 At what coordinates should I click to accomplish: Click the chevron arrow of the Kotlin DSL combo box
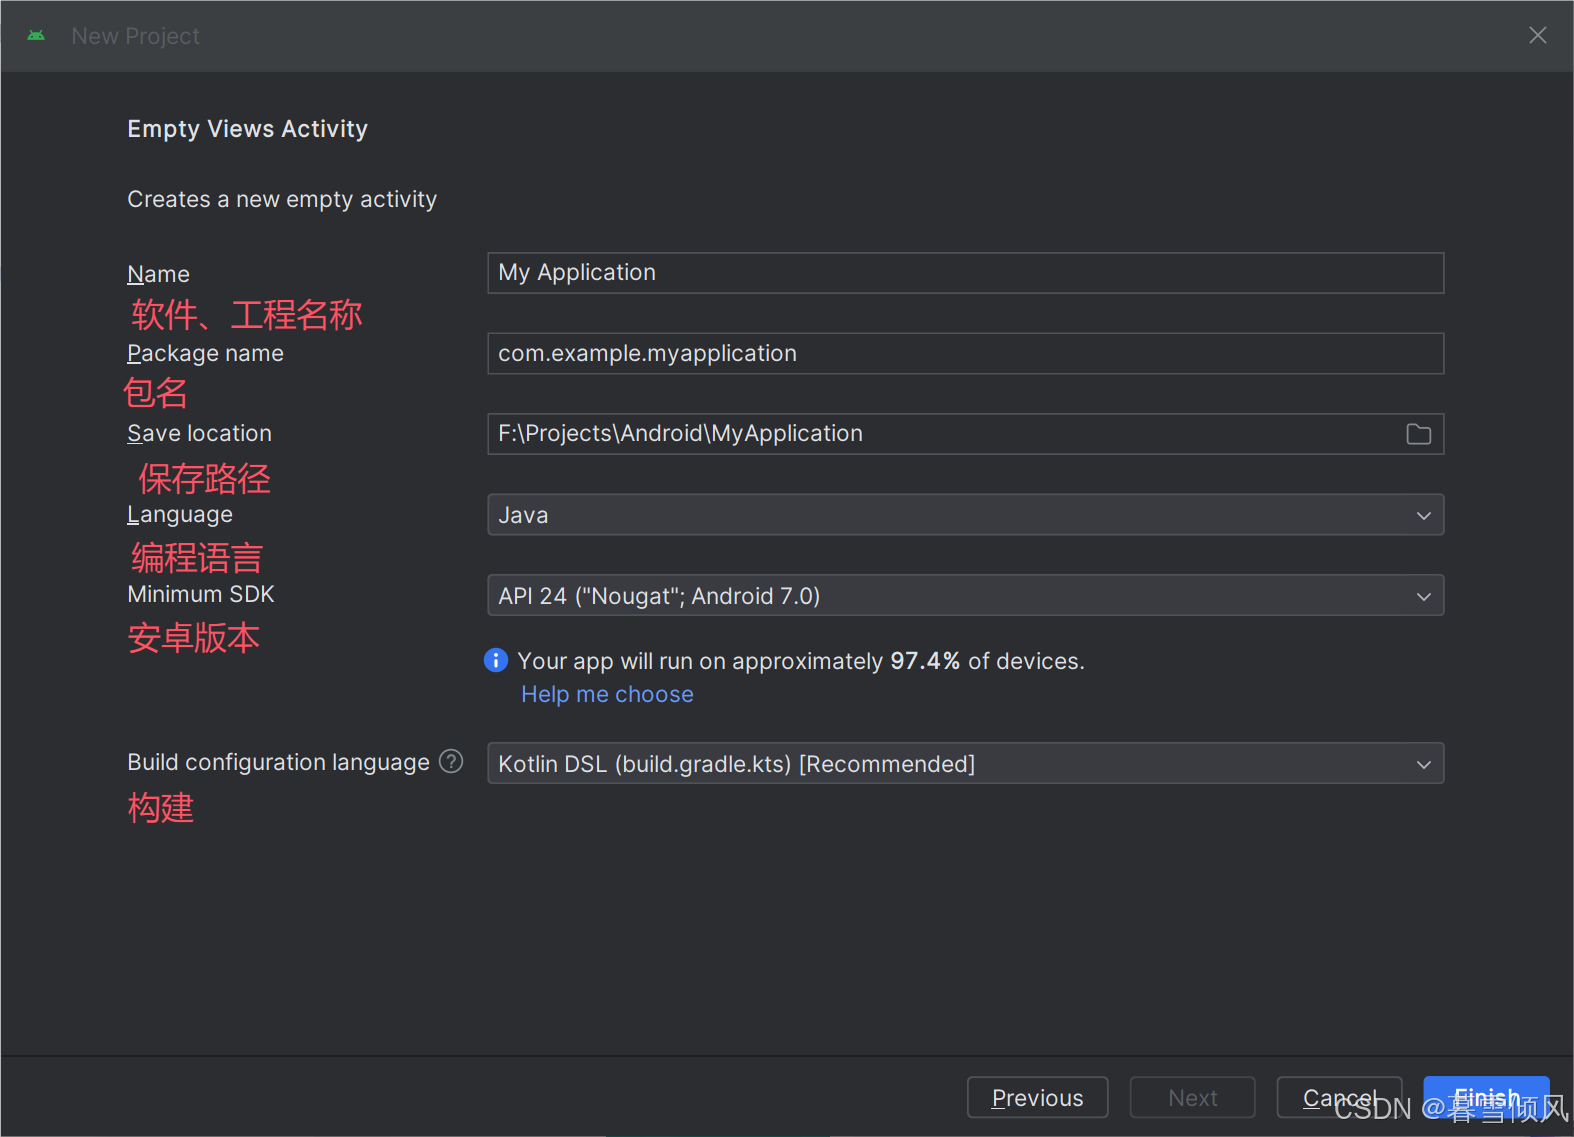tap(1424, 765)
